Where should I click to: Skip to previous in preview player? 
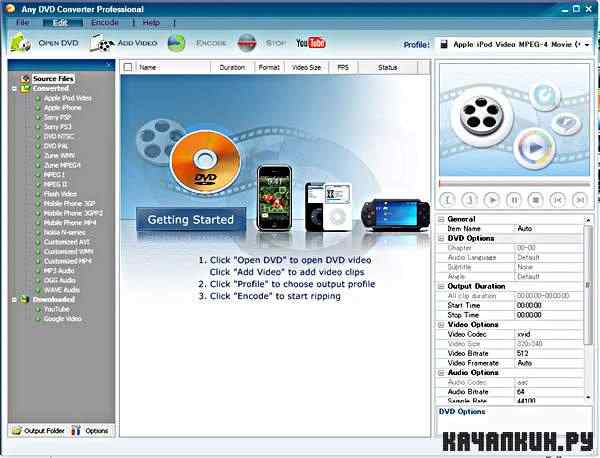pos(558,200)
